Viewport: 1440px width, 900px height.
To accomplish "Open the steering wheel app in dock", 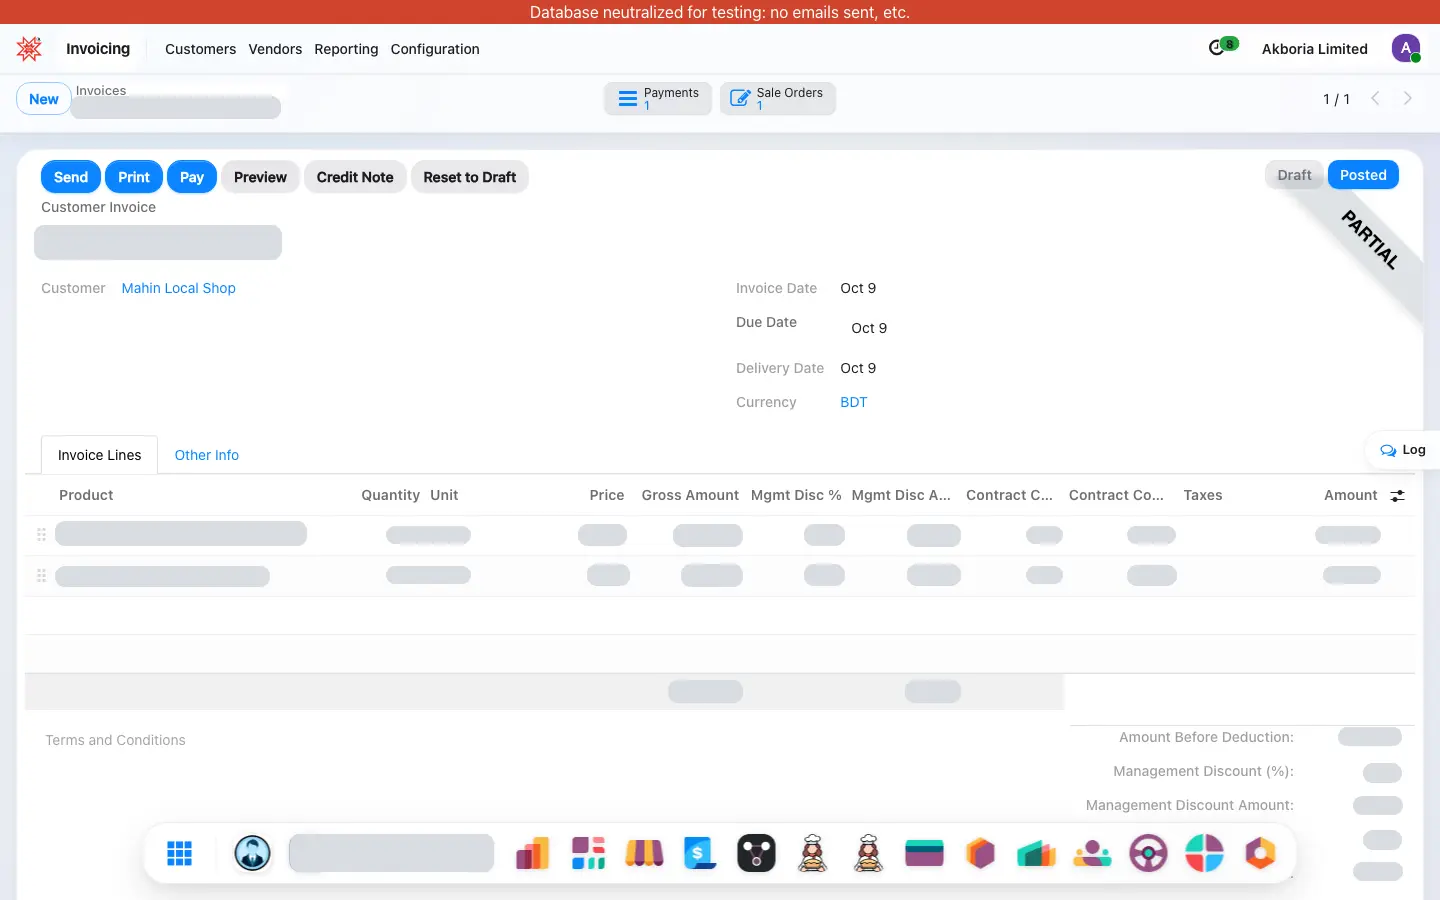I will point(1148,853).
